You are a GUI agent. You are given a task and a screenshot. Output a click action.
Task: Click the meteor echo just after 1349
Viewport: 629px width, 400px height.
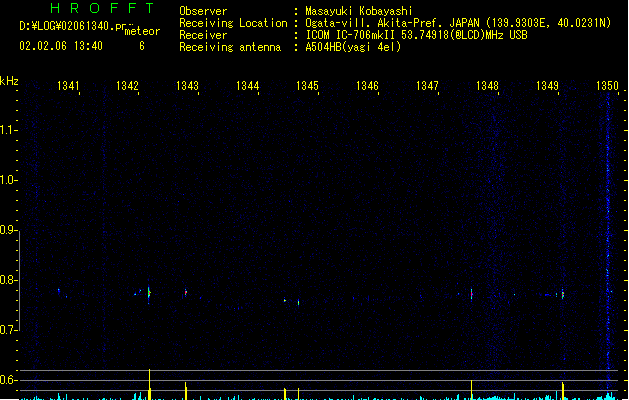click(563, 294)
